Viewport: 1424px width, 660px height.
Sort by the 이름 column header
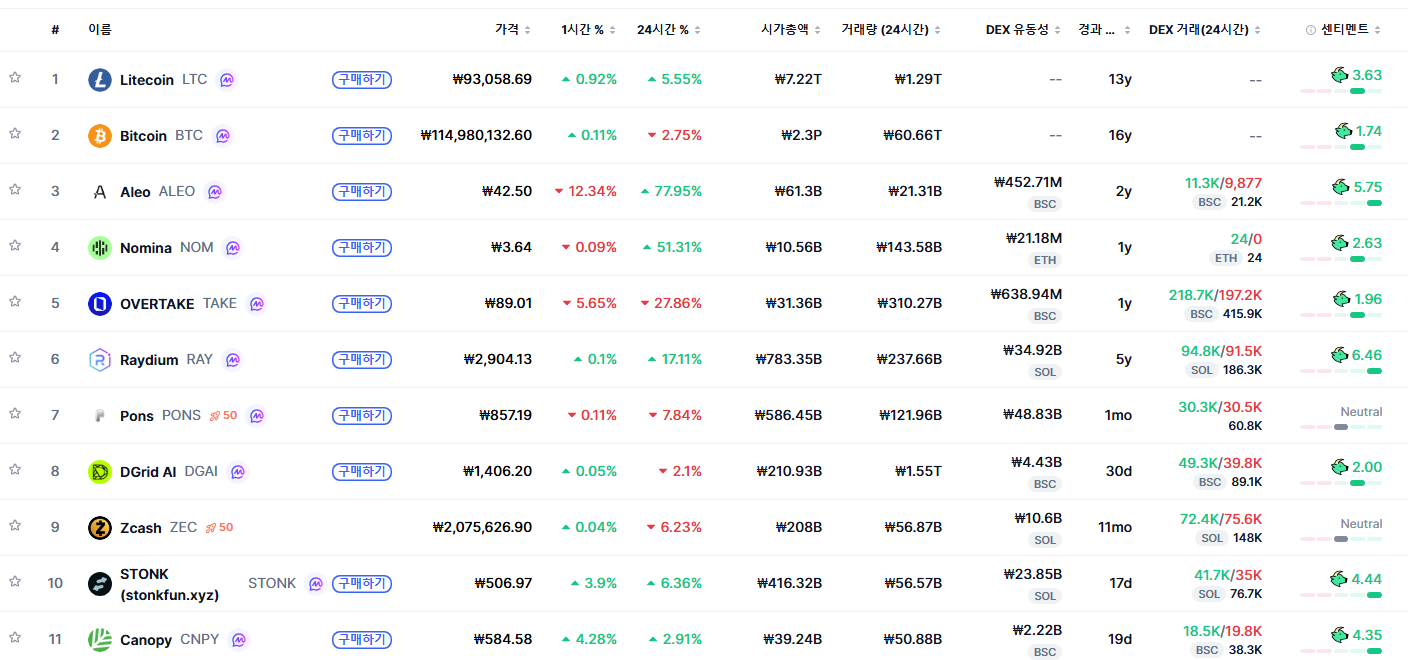coord(100,30)
